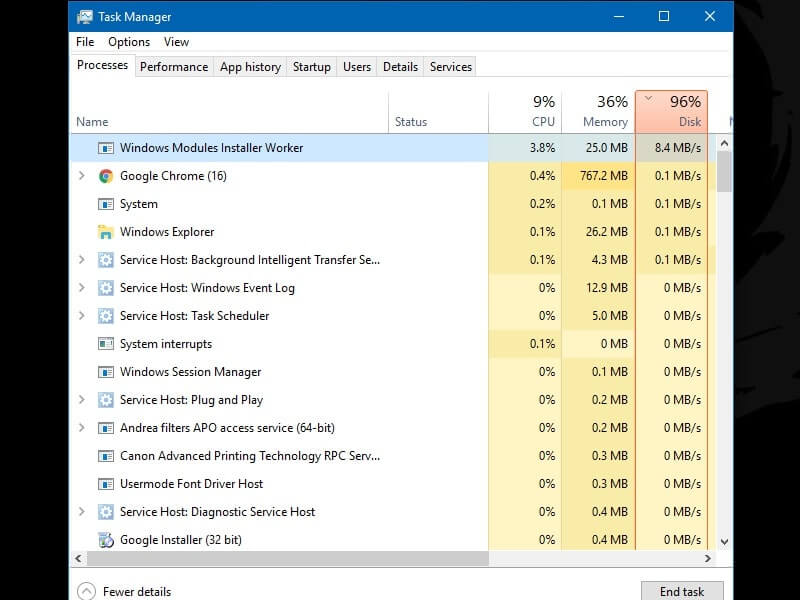Click the Windows Session Manager icon

[x=106, y=372]
